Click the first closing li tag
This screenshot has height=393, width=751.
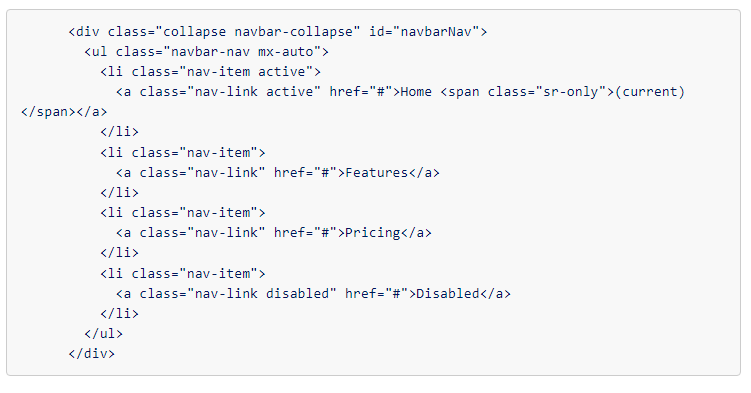point(119,132)
